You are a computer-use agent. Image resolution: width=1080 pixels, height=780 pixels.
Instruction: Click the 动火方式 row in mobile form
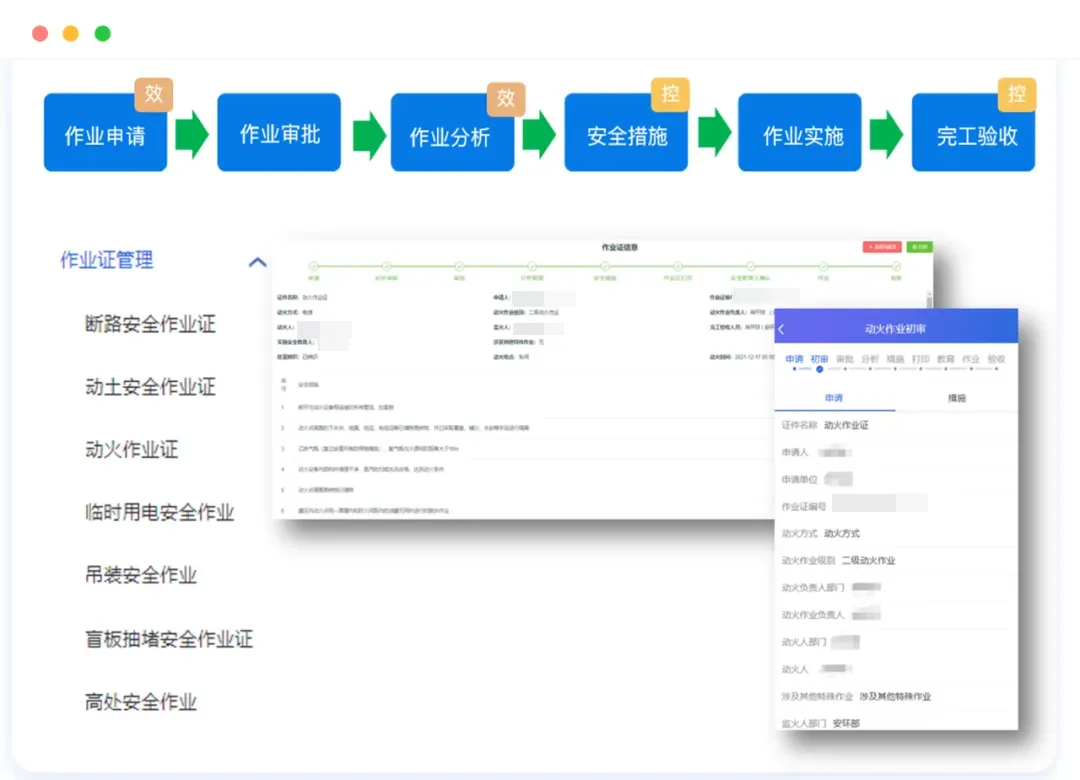coord(896,533)
